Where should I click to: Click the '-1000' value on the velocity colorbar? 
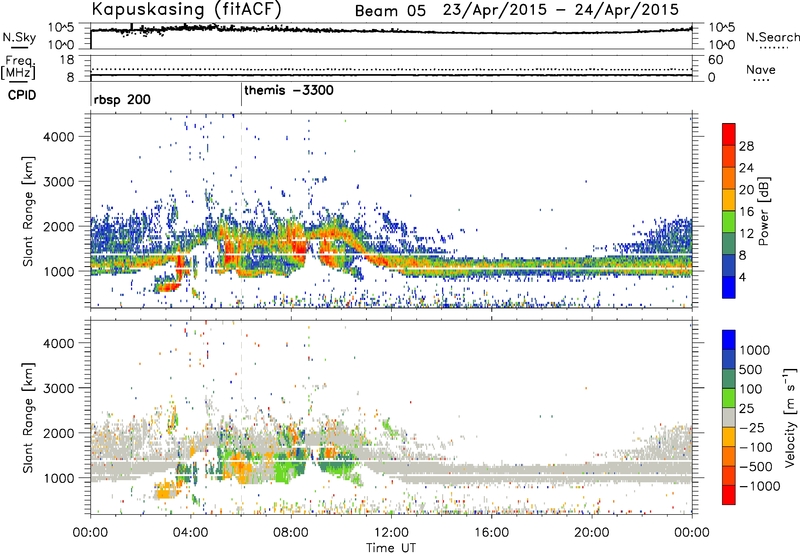[x=759, y=486]
